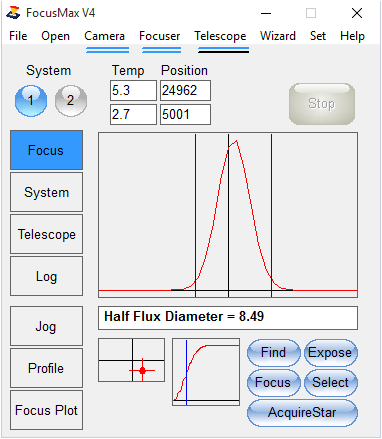Open the Open menu
The height and width of the screenshot is (439, 382).
[55, 36]
